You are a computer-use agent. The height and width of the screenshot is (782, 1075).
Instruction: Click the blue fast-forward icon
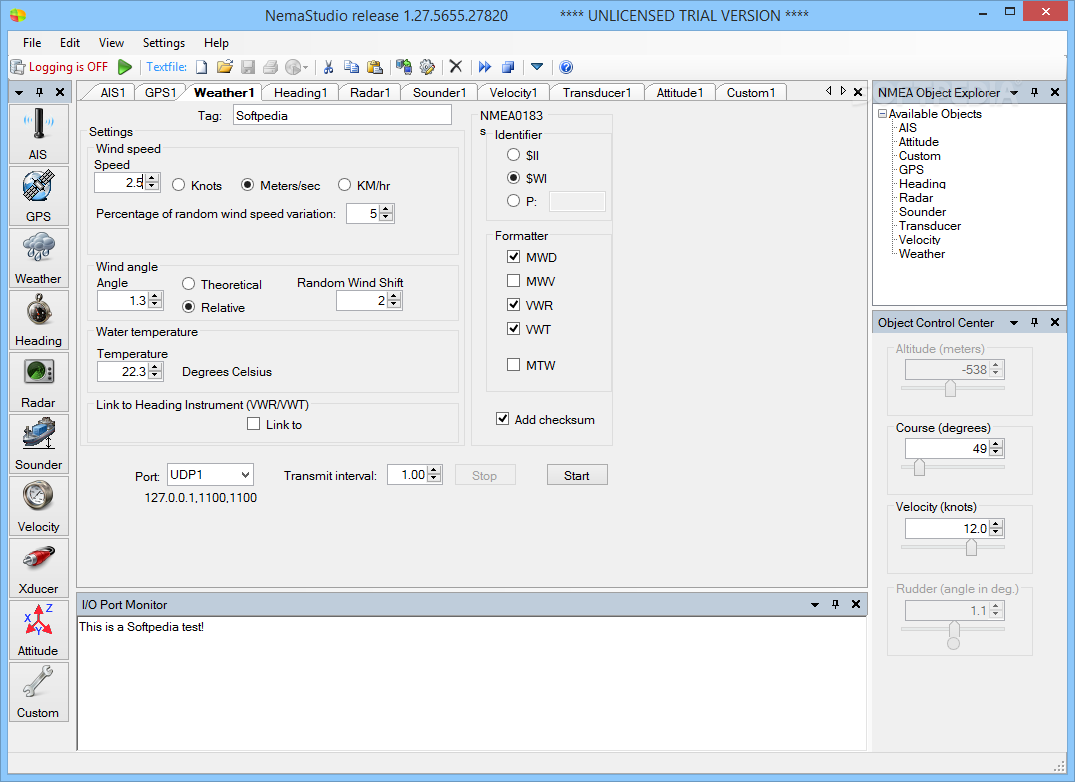pyautogui.click(x=485, y=67)
